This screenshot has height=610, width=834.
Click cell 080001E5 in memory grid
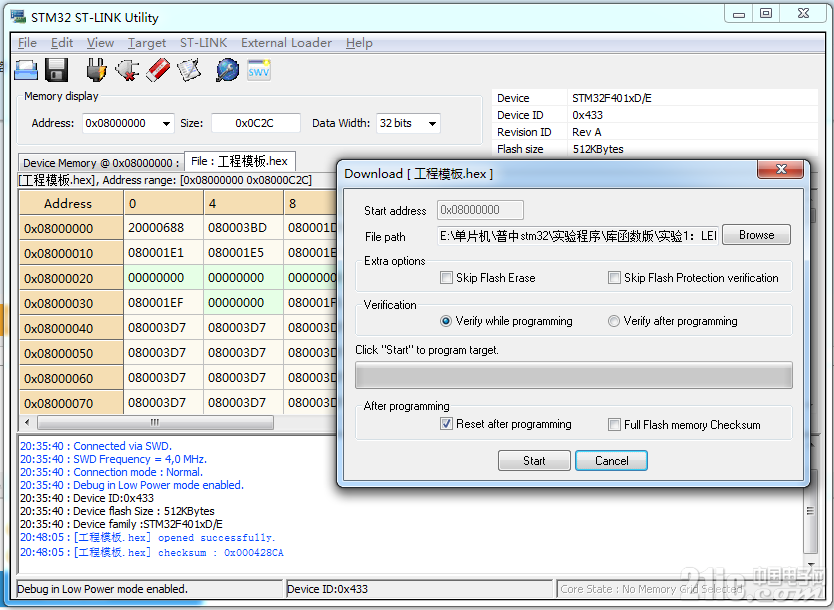click(243, 253)
